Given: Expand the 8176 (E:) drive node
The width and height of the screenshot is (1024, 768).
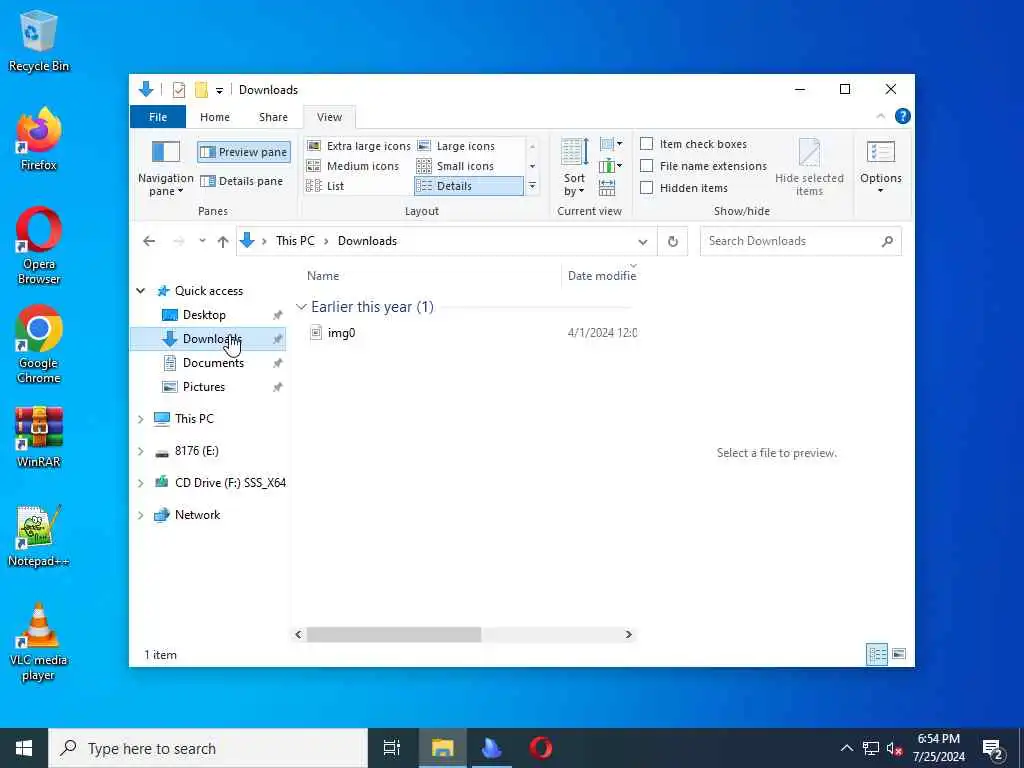Looking at the screenshot, I should coord(140,451).
